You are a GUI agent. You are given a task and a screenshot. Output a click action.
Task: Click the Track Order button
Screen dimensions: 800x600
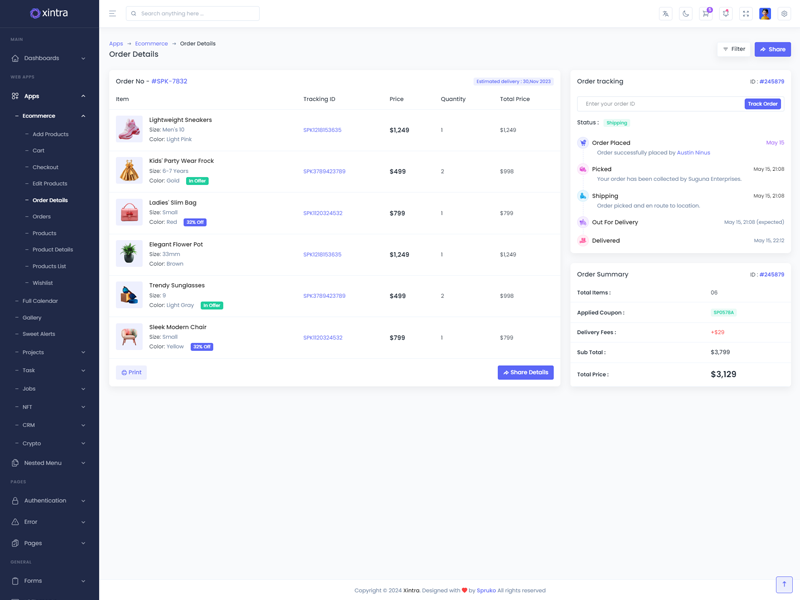762,104
